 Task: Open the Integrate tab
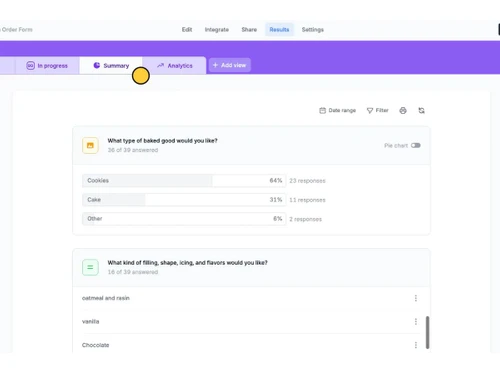(x=217, y=30)
